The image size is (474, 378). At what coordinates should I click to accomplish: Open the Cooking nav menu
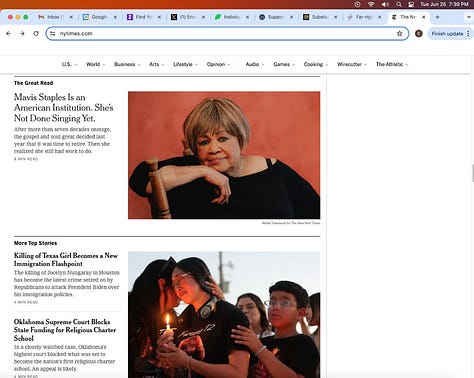tap(316, 64)
